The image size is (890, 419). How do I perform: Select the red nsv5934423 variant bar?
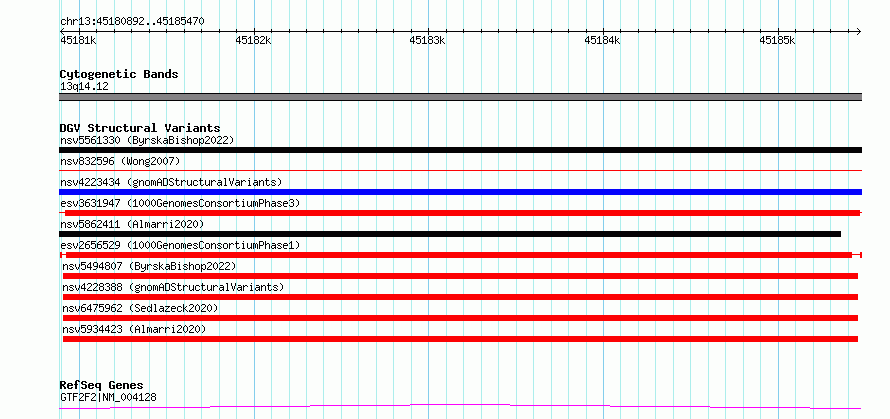[x=460, y=339]
